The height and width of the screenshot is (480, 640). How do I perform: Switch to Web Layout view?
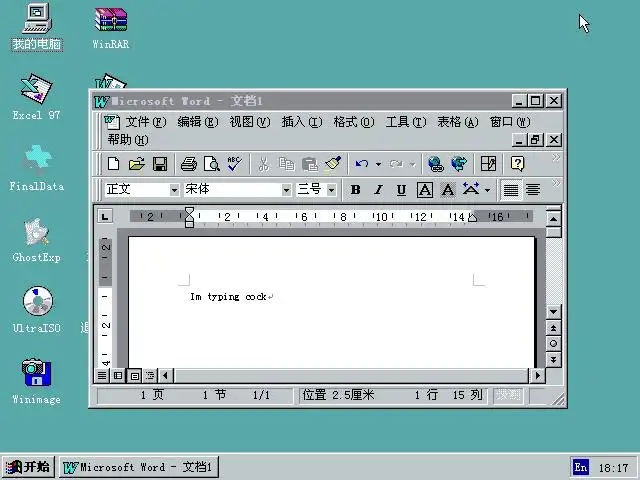pyautogui.click(x=118, y=376)
